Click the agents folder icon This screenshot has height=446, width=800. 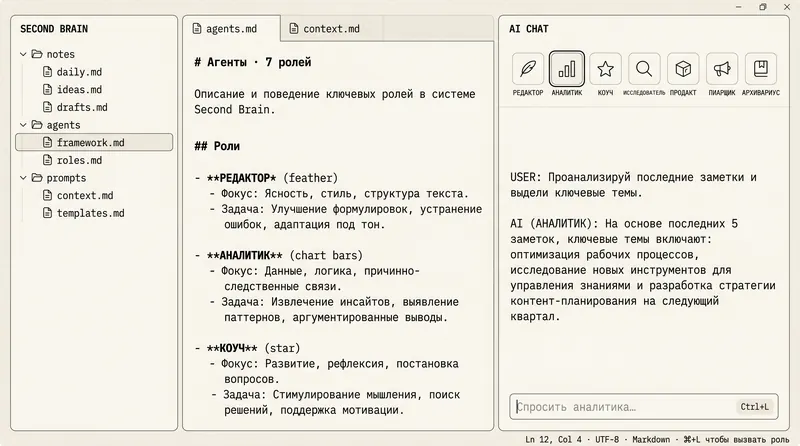(37, 125)
